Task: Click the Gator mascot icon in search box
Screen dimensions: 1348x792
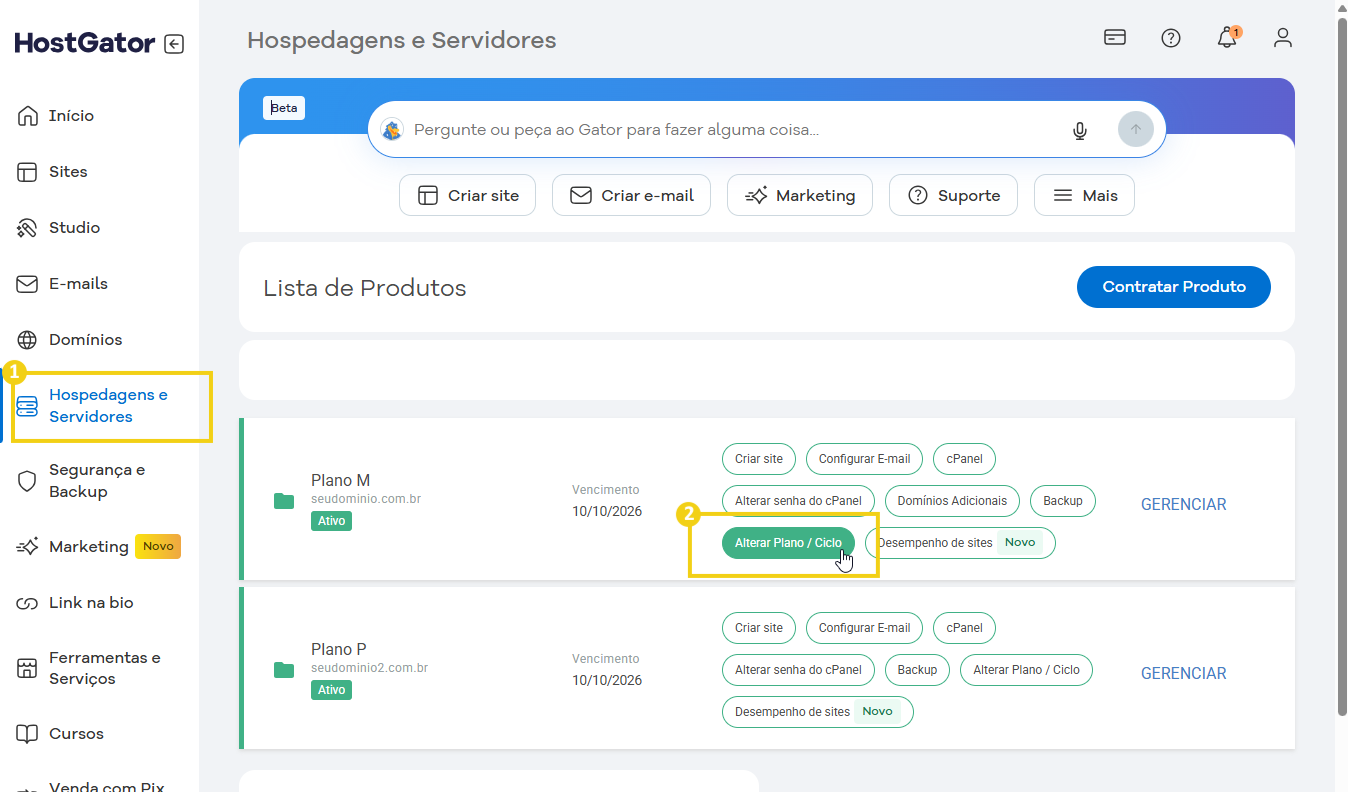Action: click(392, 130)
